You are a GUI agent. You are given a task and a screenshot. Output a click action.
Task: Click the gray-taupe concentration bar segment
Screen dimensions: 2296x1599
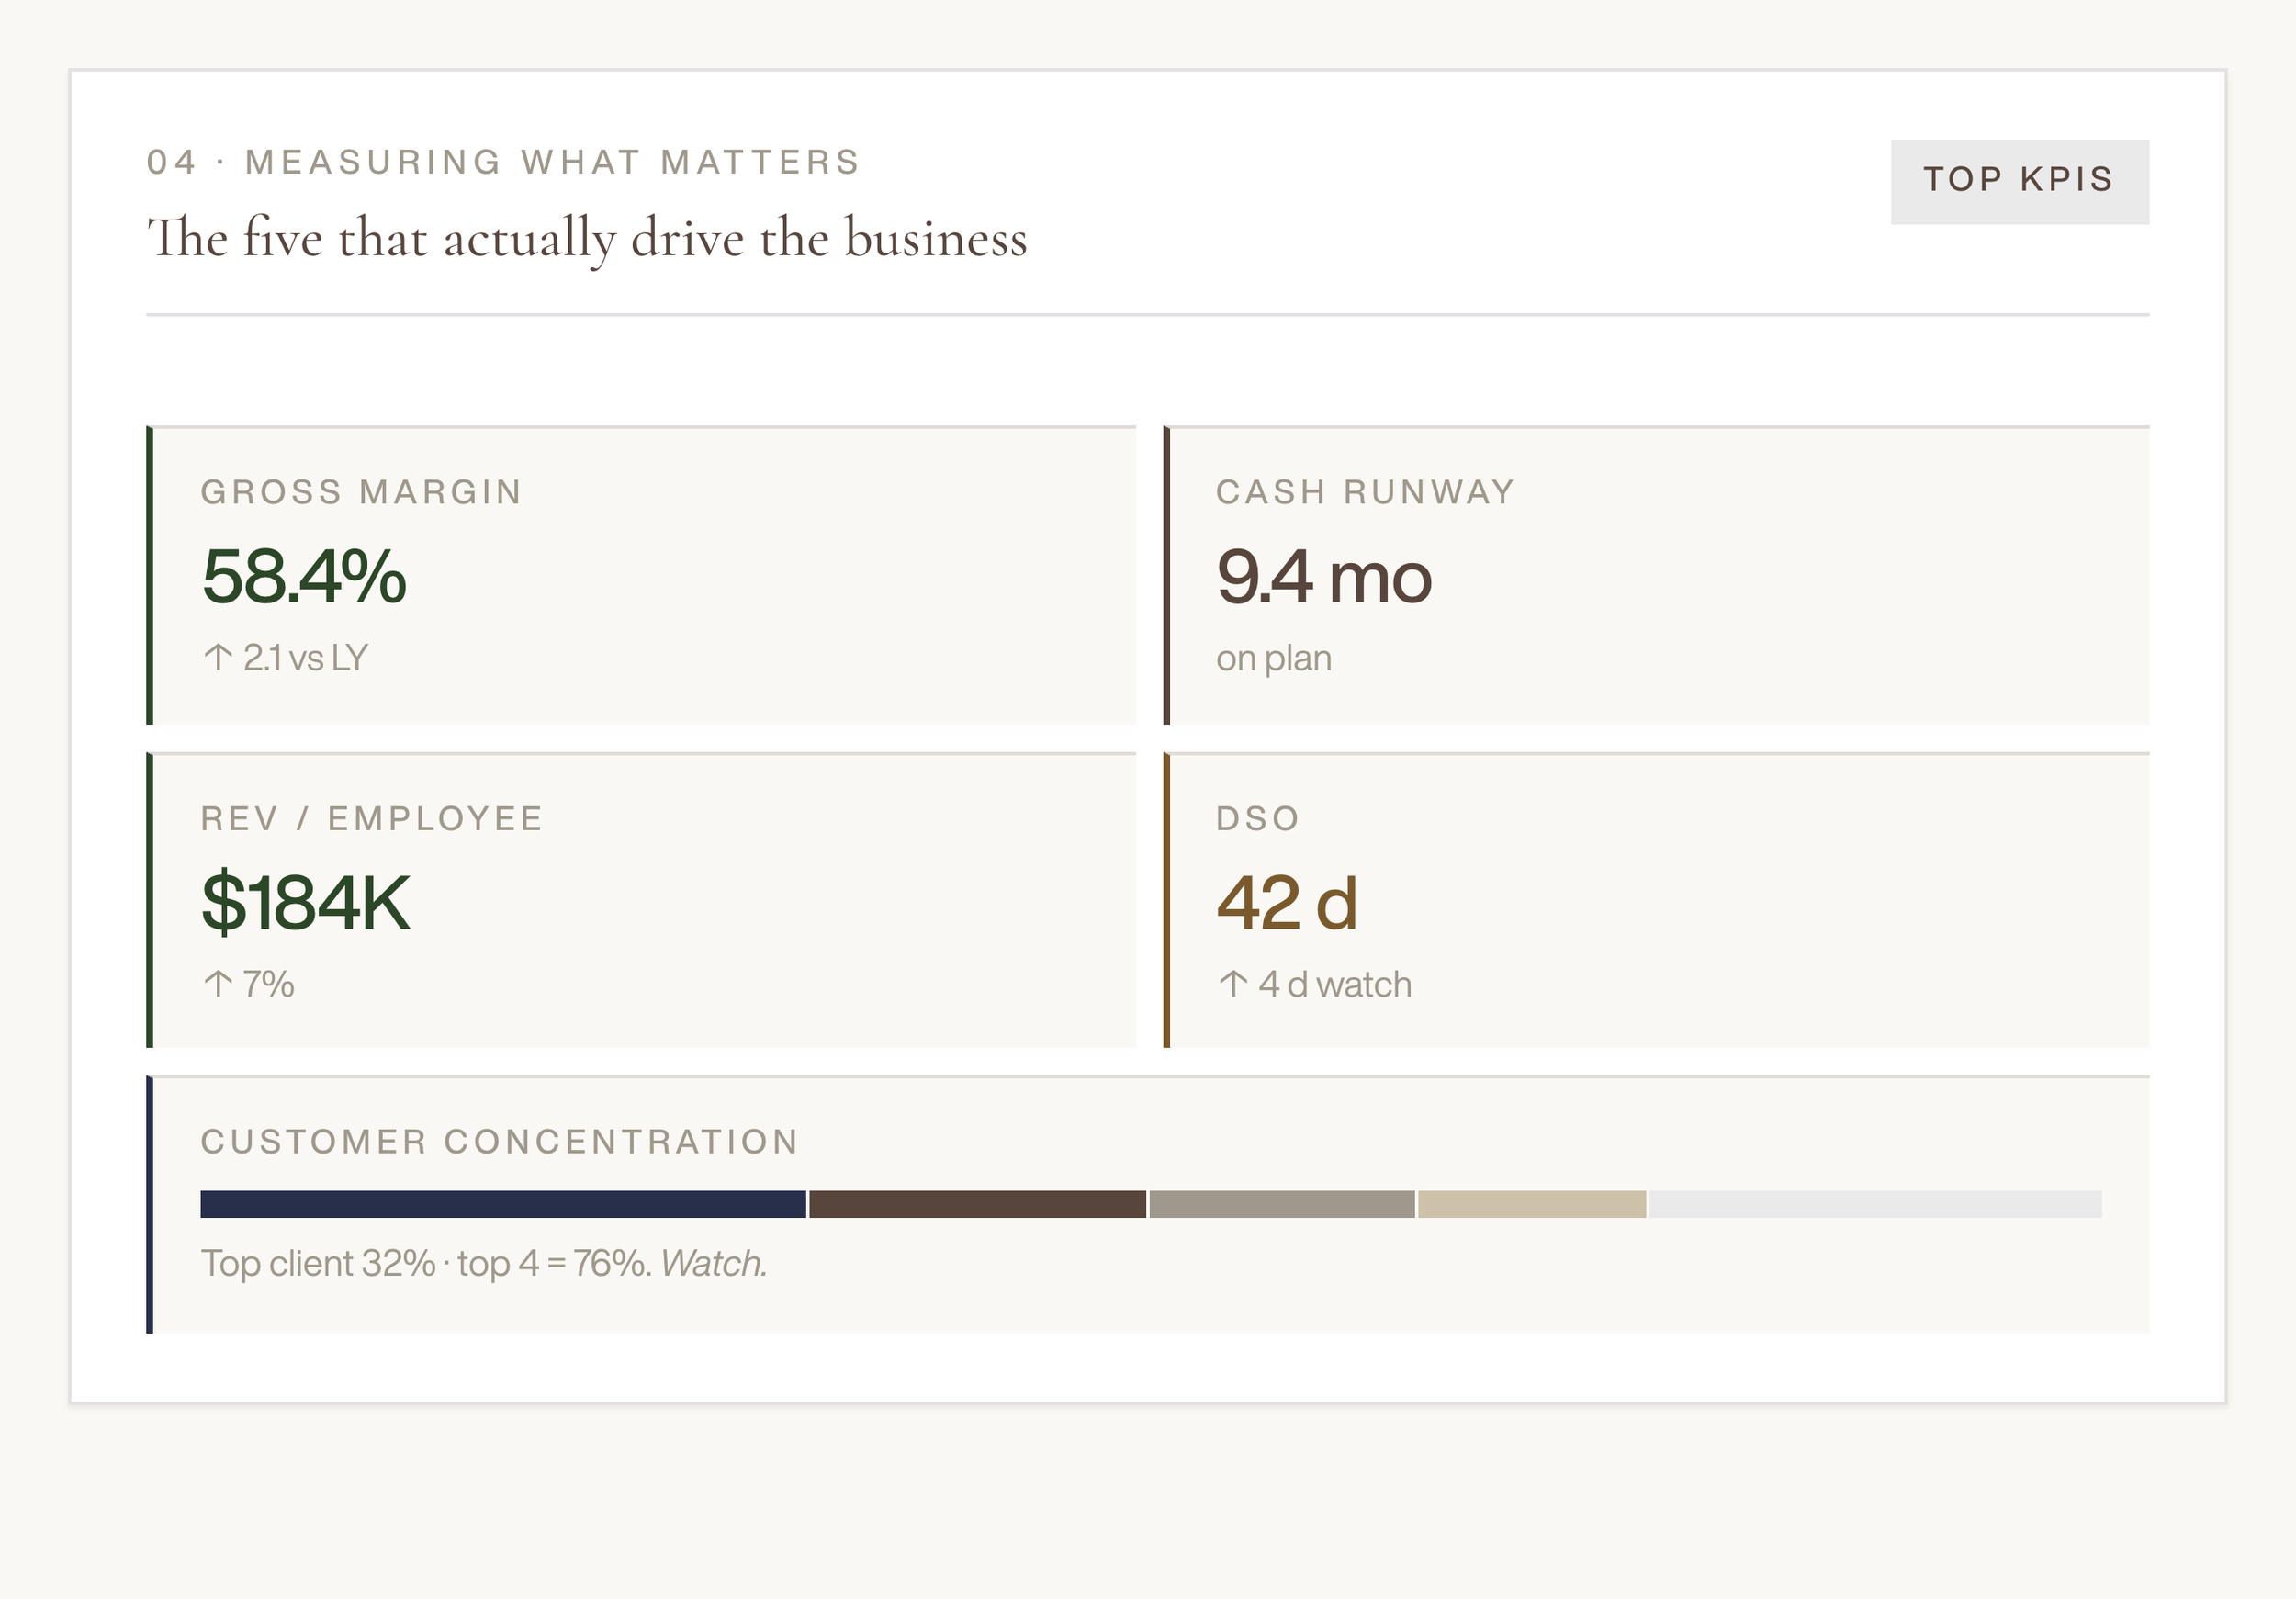pos(1282,1204)
